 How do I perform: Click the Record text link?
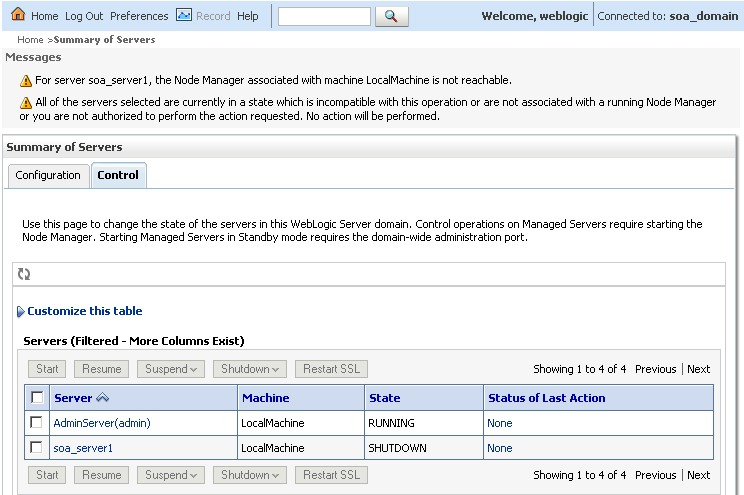(213, 16)
